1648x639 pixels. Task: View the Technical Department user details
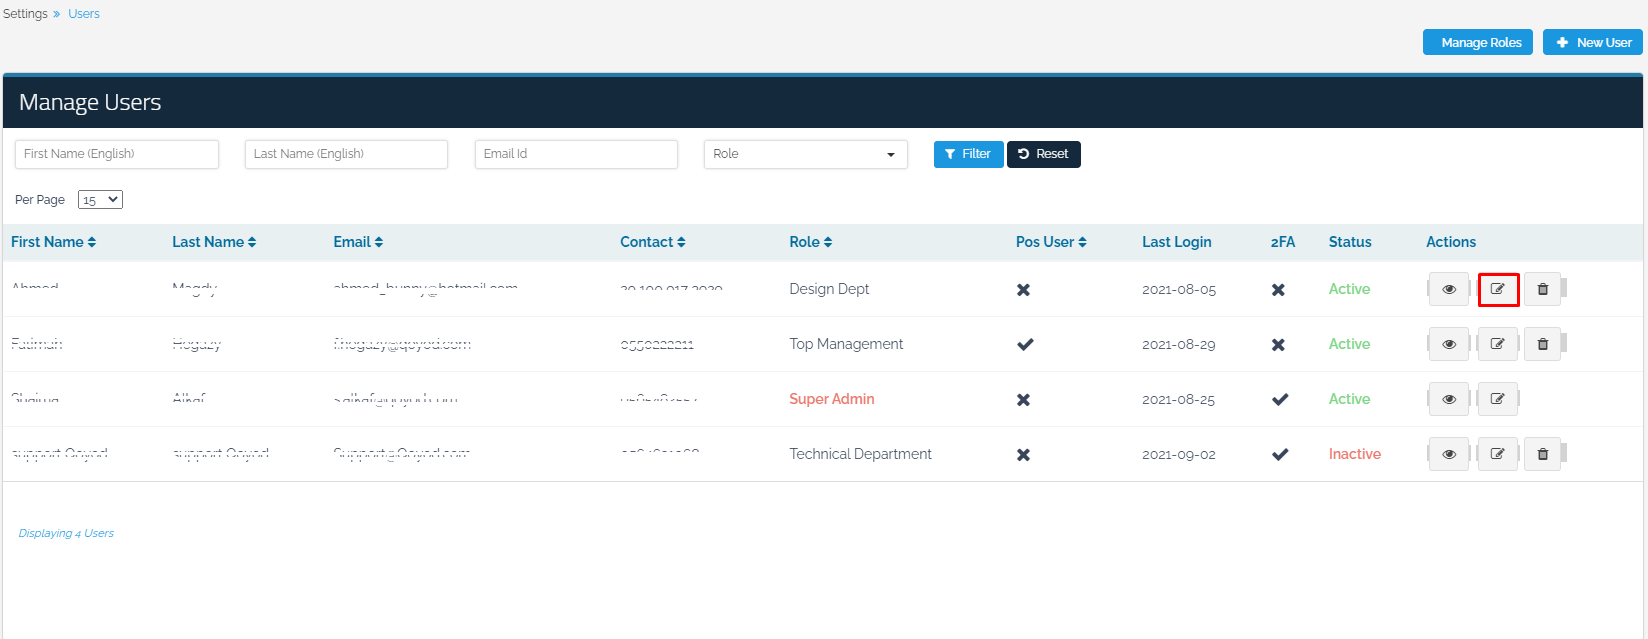click(1448, 454)
